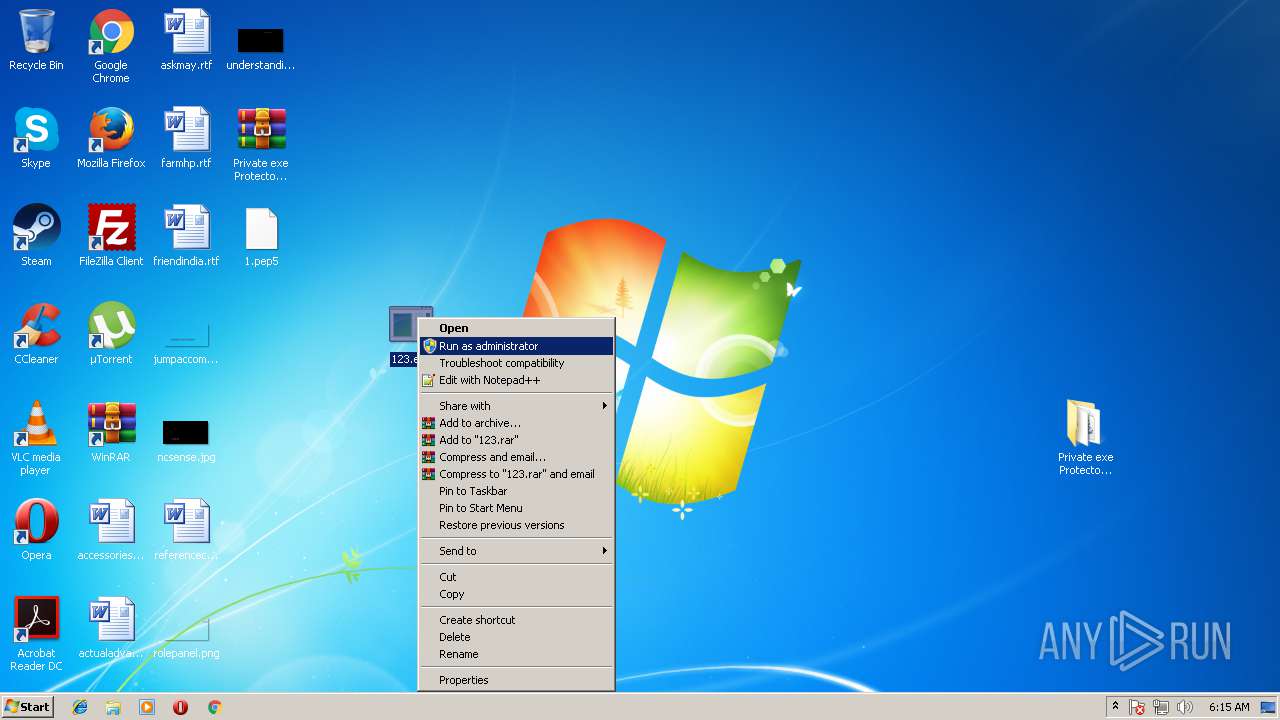Select the rolepanel.png image file
1280x720 pixels.
tap(186, 636)
